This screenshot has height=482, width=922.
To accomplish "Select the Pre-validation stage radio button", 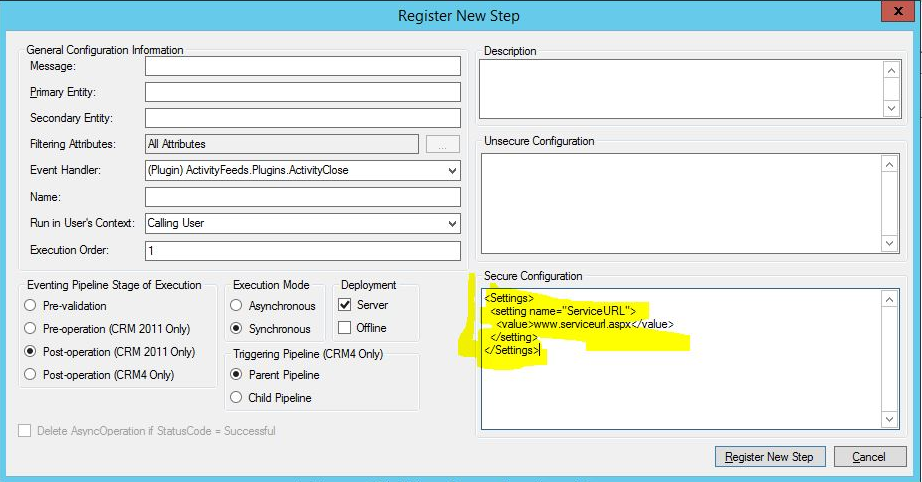I will (30, 305).
